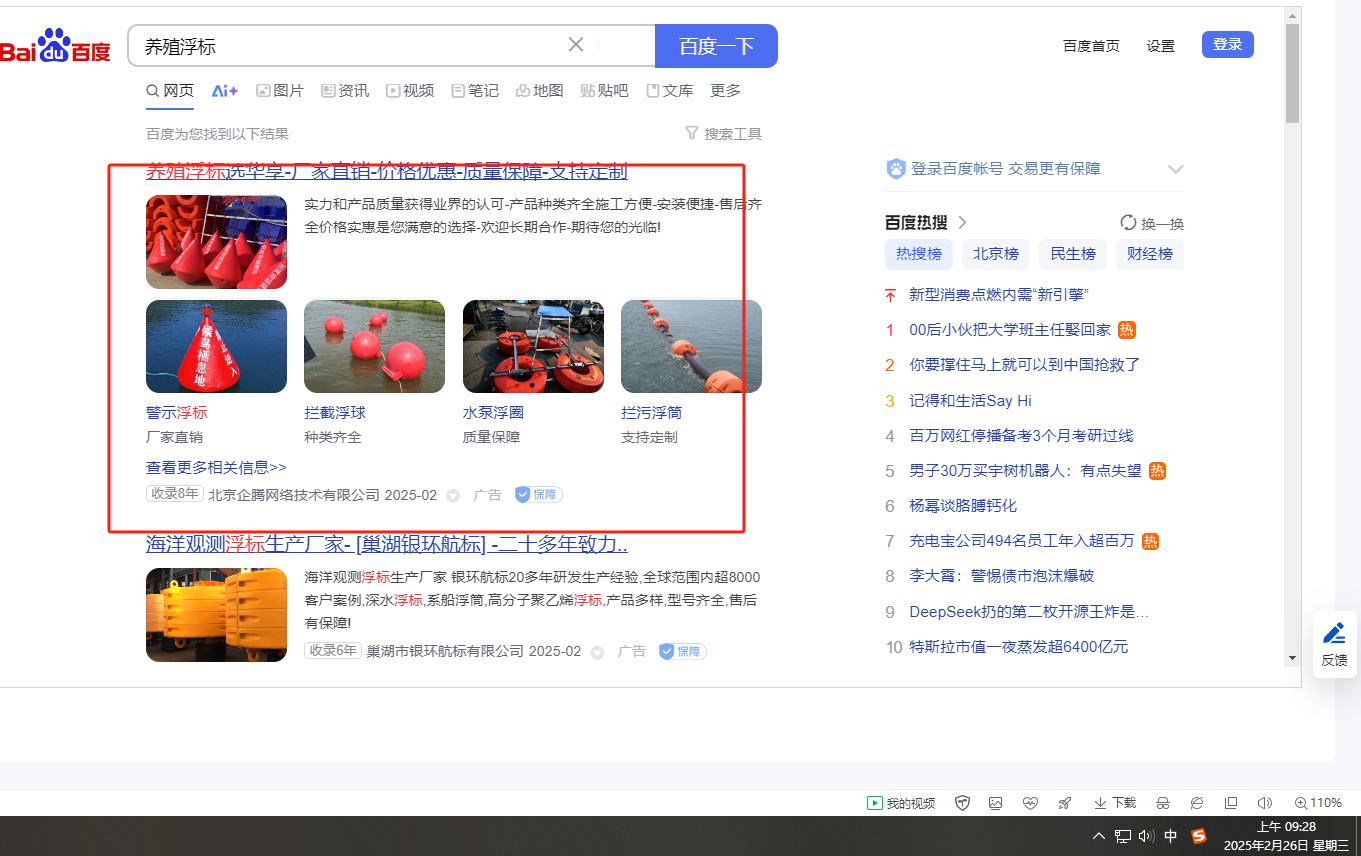The image size is (1361, 856).
Task: Click the 换一换 refresh icon
Action: (x=1128, y=223)
